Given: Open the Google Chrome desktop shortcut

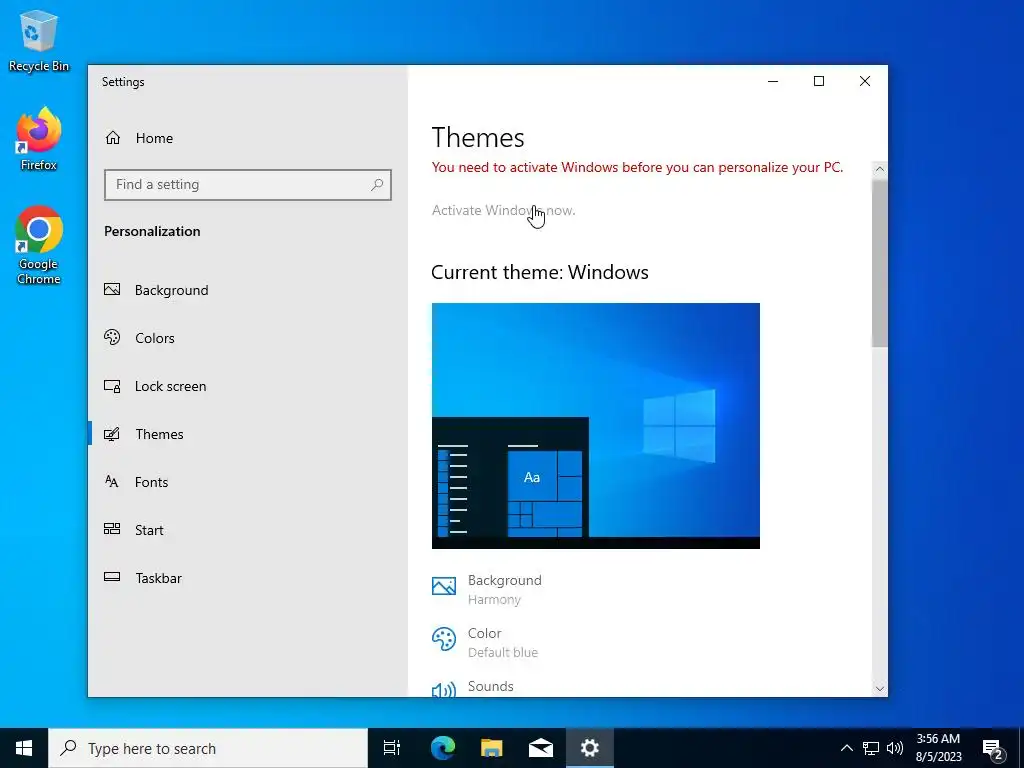Looking at the screenshot, I should 39,246.
